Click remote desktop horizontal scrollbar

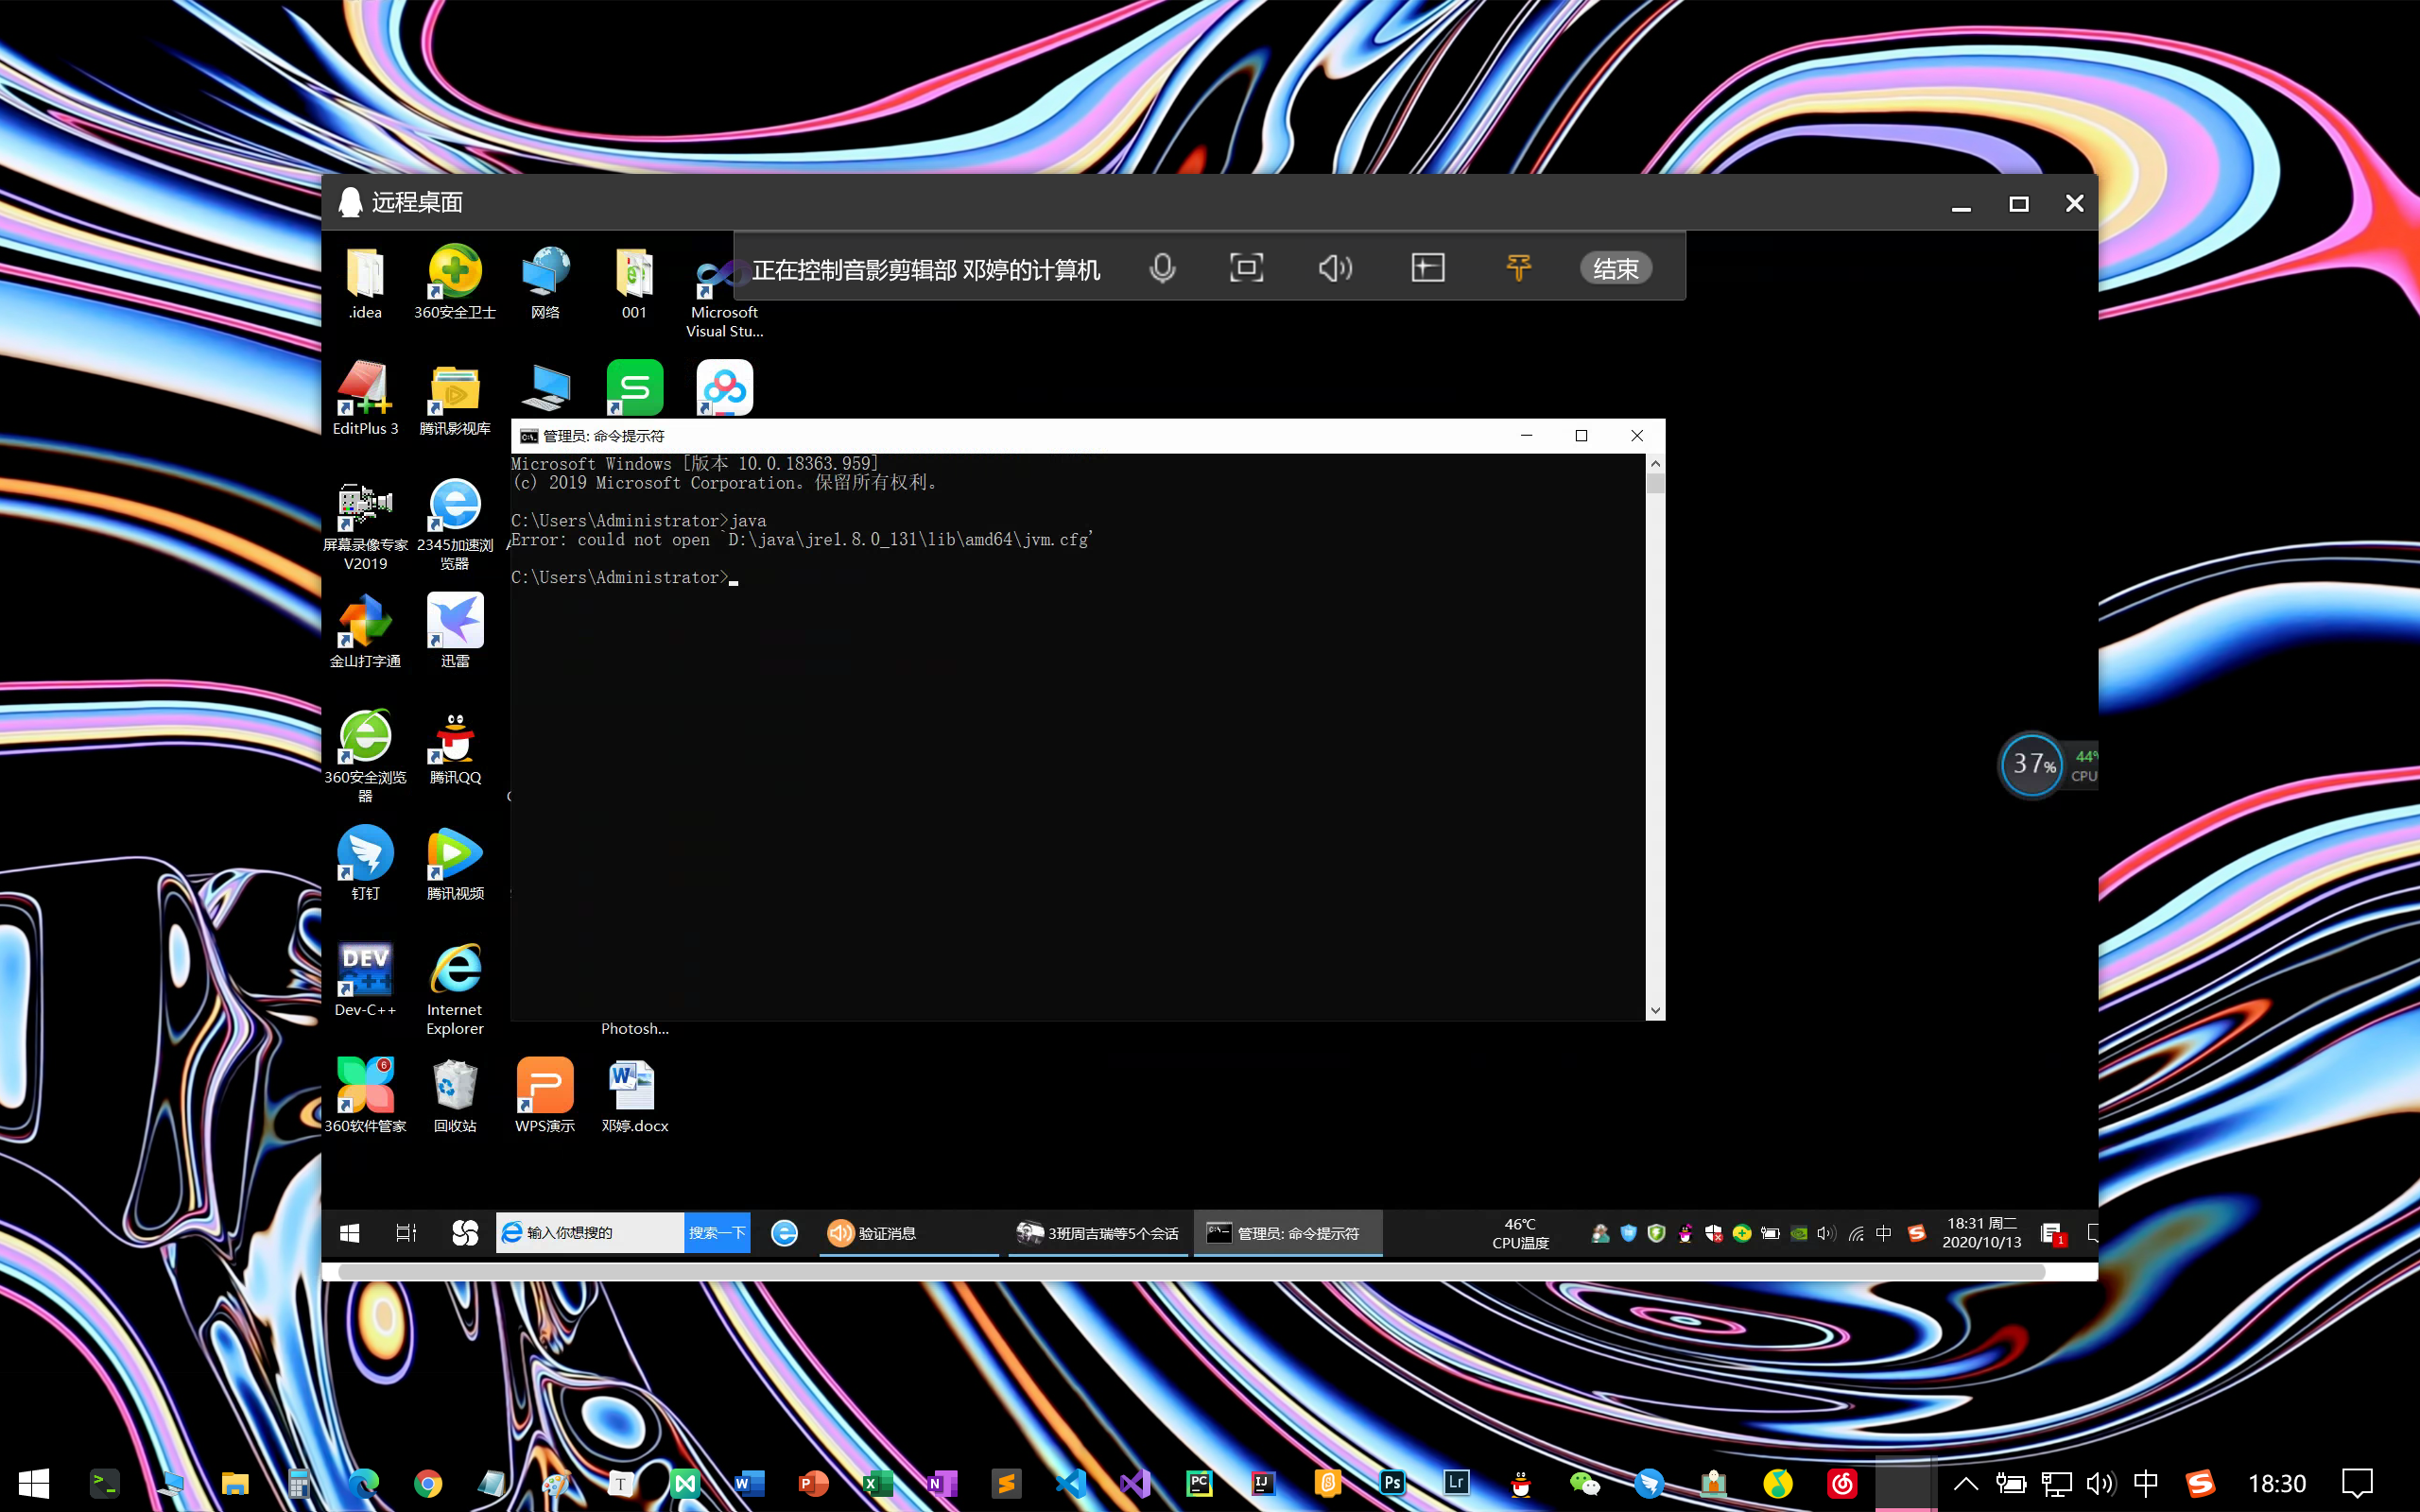(x=1190, y=1271)
